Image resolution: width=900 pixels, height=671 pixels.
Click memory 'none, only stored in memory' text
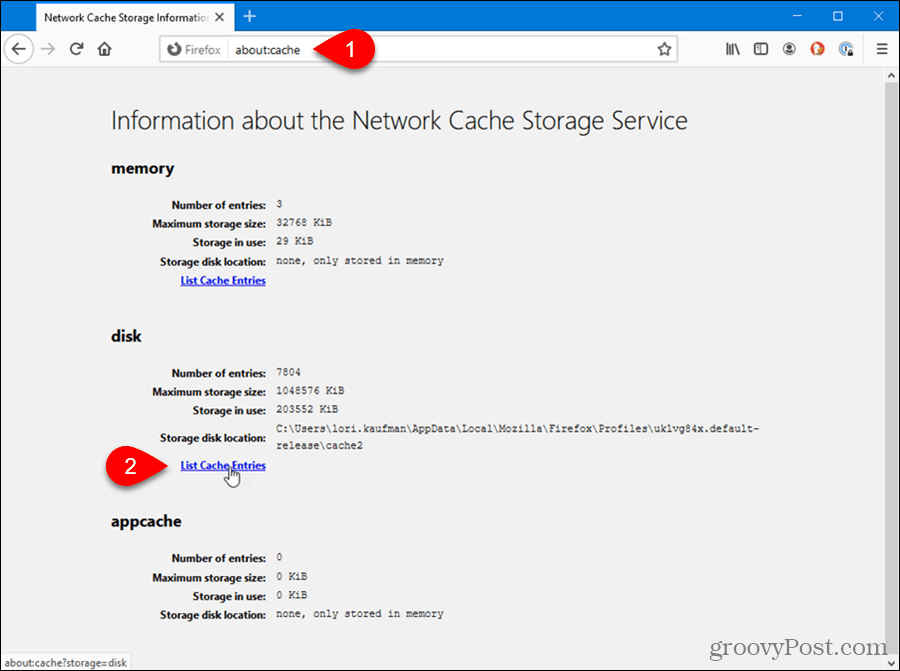click(360, 261)
